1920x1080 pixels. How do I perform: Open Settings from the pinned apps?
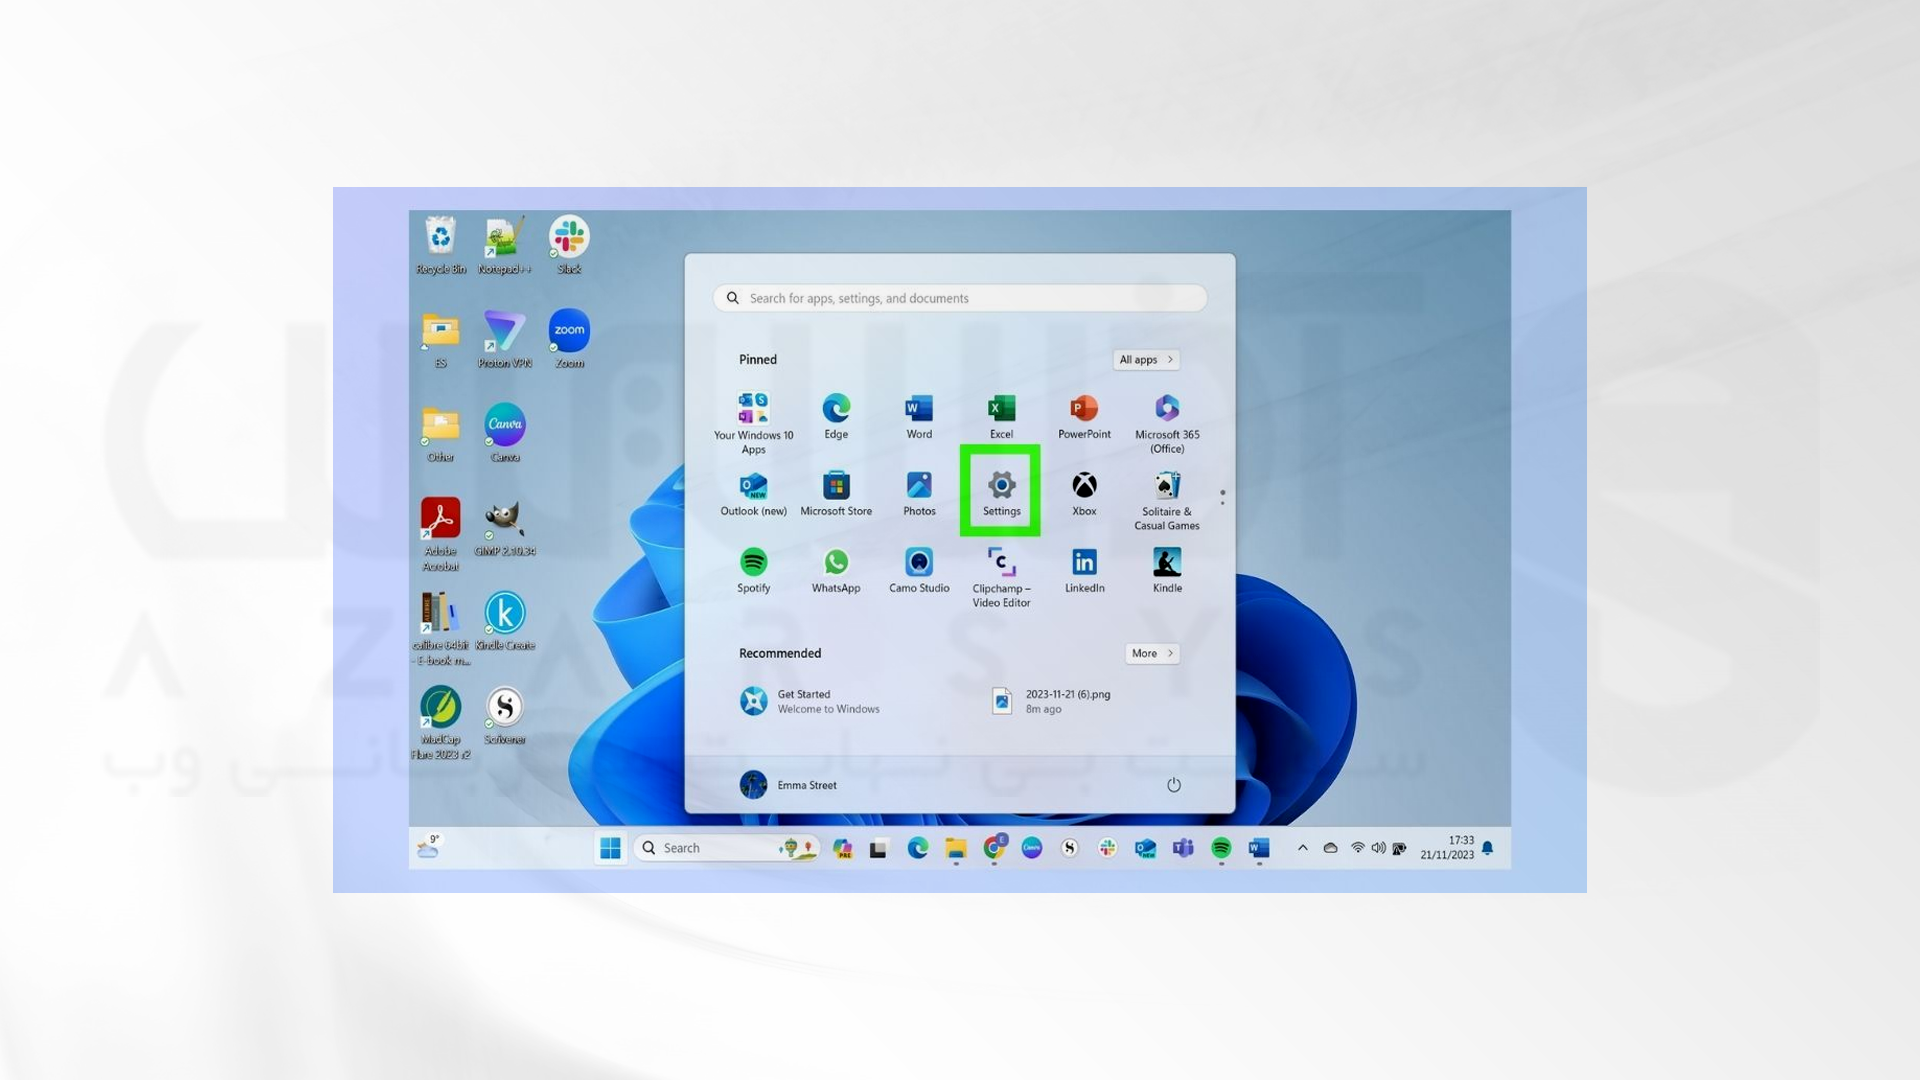1001,492
